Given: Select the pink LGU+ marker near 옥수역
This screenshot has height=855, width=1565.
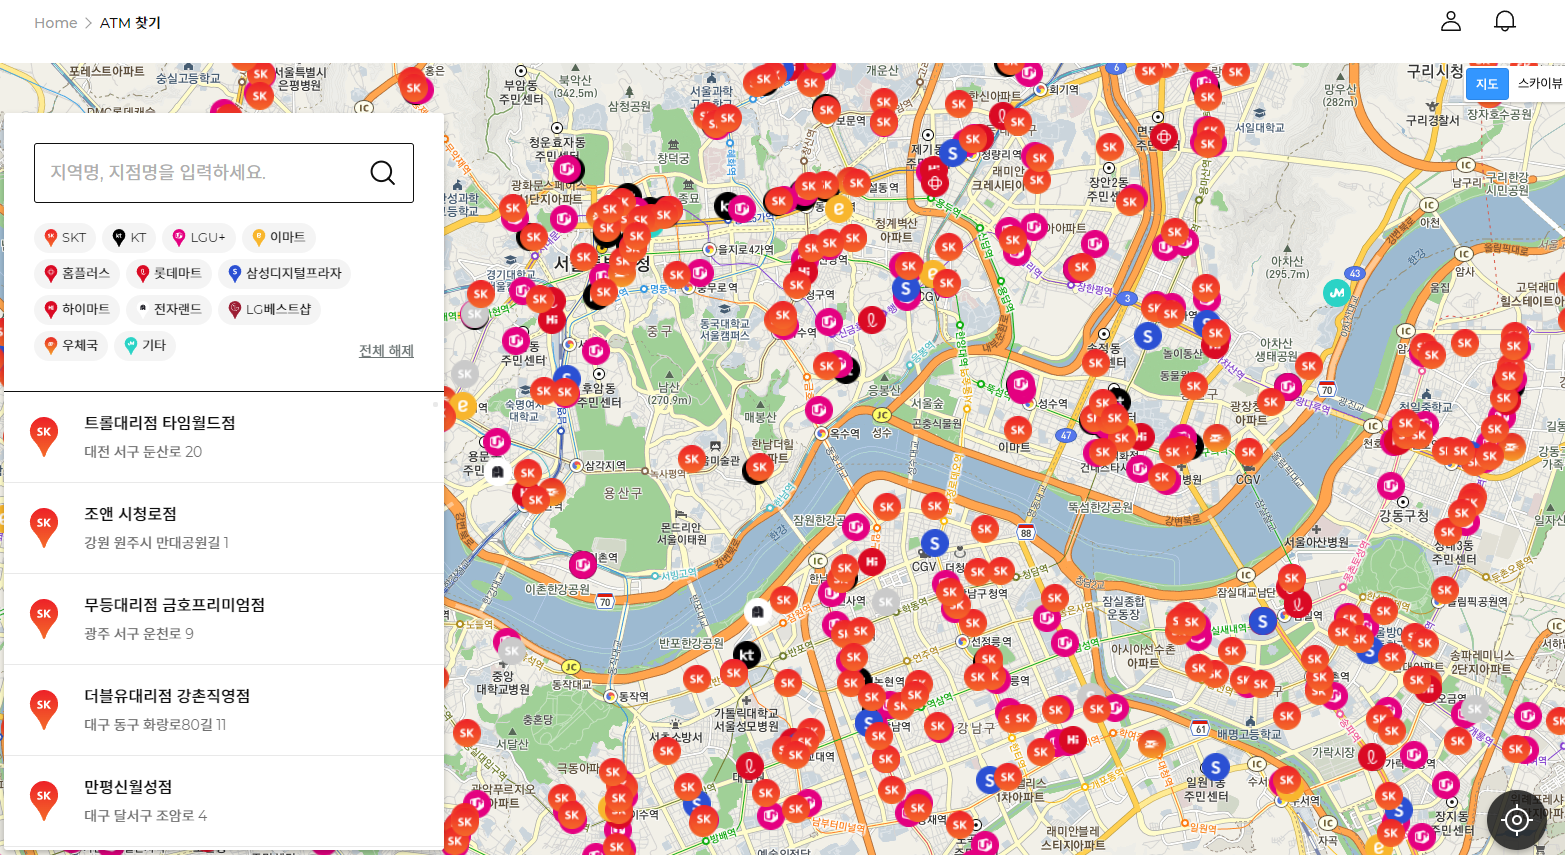Looking at the screenshot, I should (820, 409).
